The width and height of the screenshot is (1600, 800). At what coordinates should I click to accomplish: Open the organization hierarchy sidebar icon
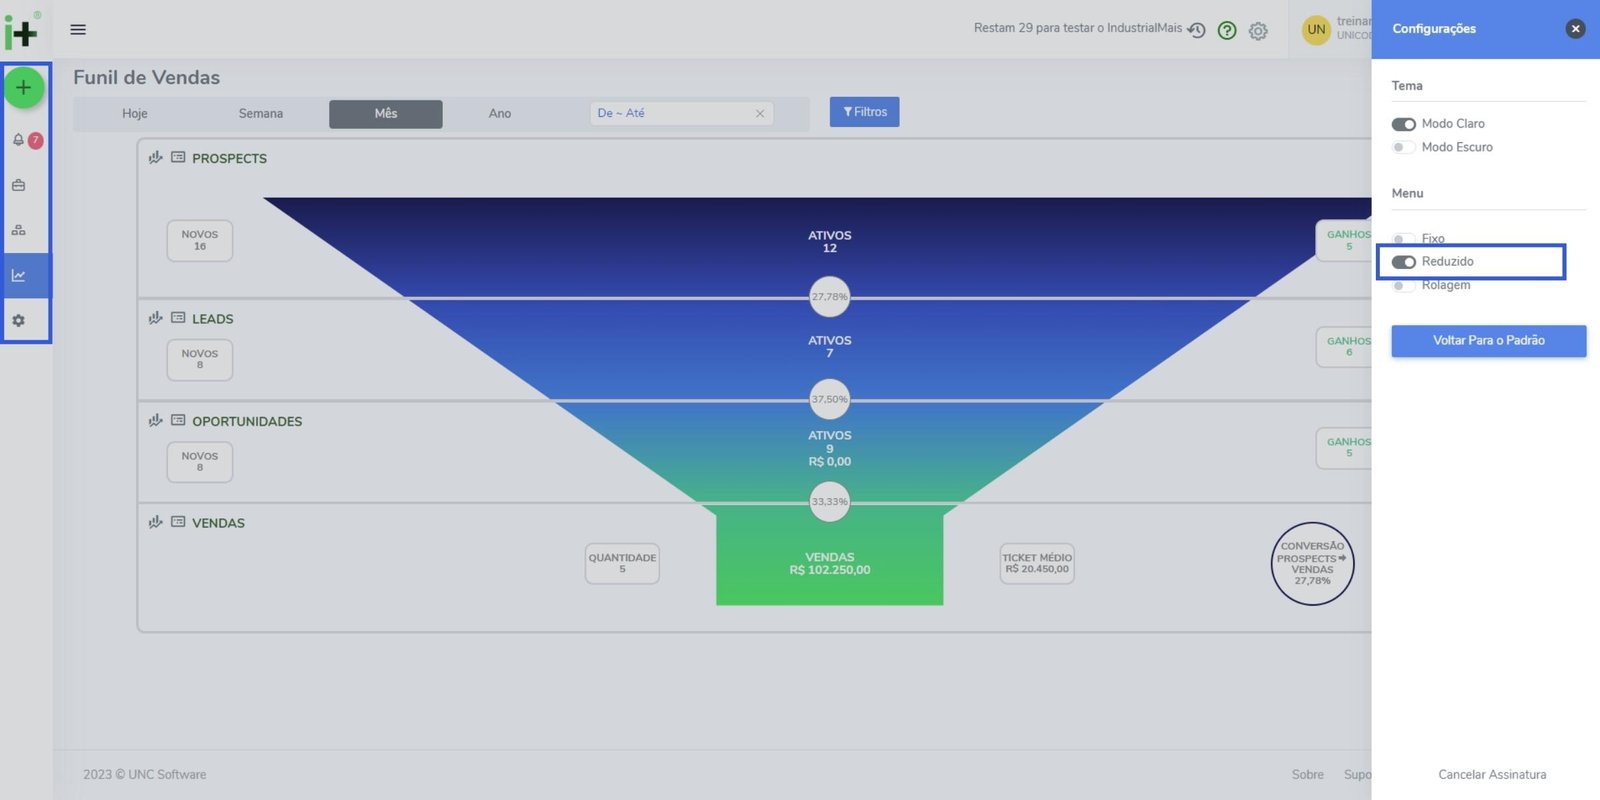pyautogui.click(x=19, y=230)
